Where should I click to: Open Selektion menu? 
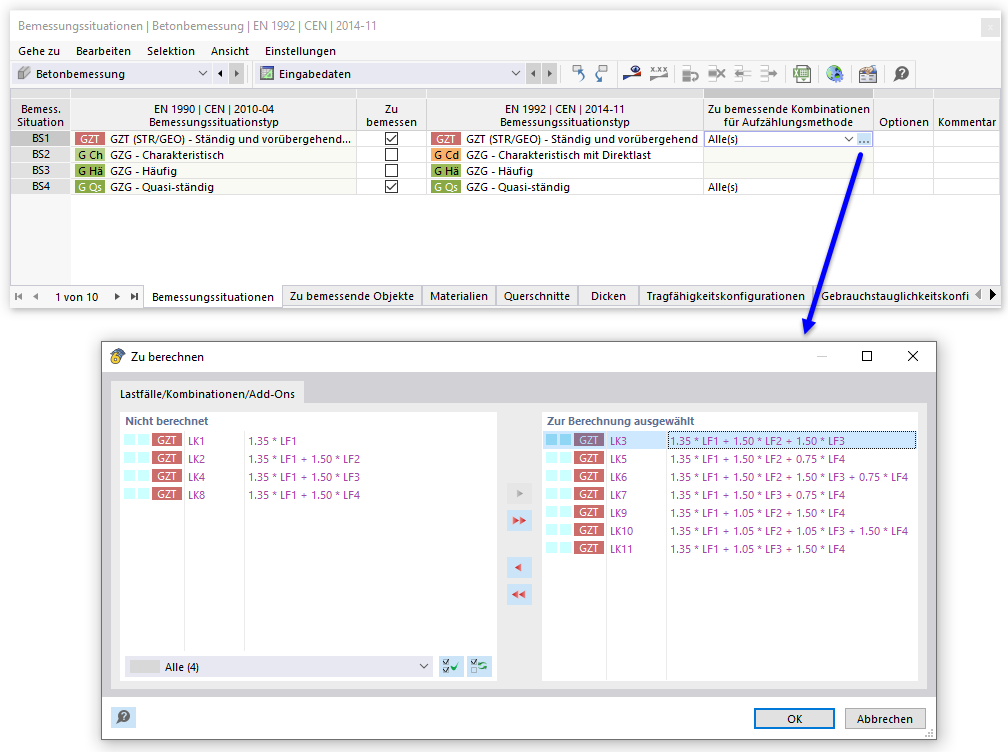click(x=171, y=51)
